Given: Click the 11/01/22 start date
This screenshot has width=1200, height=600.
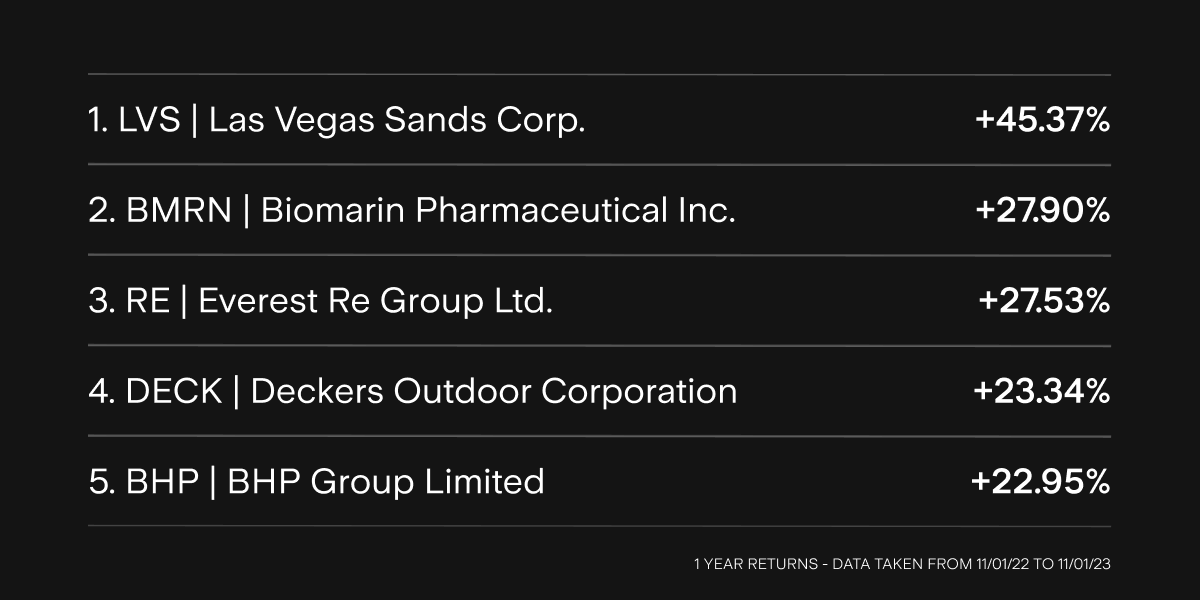Looking at the screenshot, I should (1004, 565).
